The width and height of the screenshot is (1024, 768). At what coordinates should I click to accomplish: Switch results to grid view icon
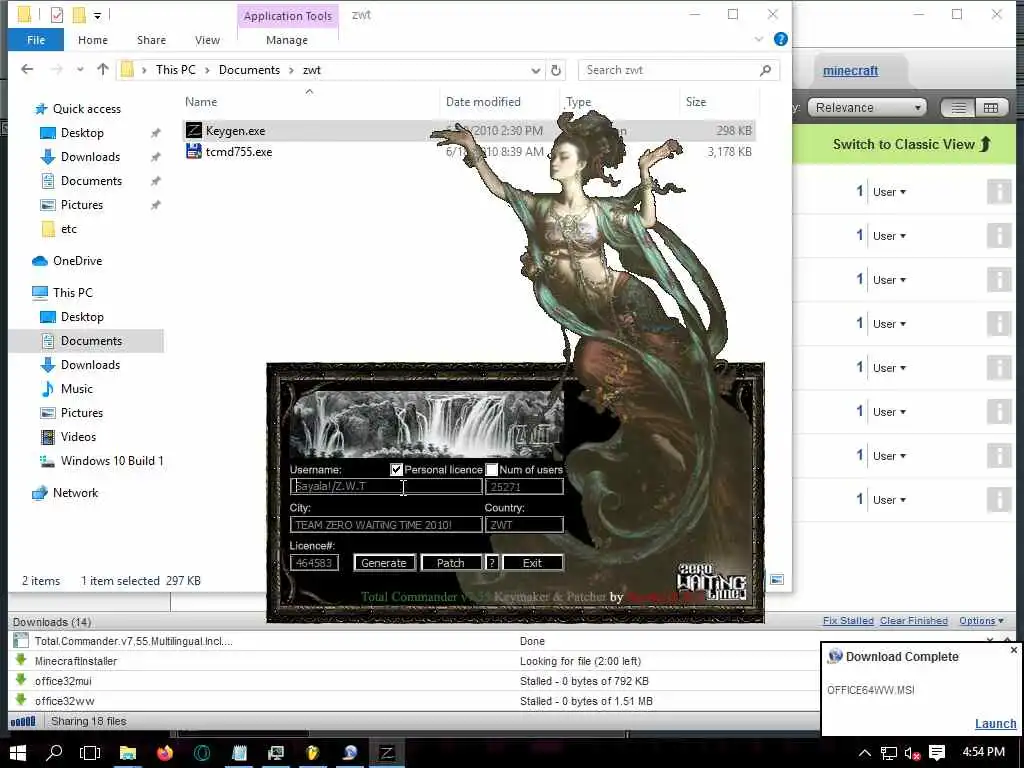pos(991,108)
